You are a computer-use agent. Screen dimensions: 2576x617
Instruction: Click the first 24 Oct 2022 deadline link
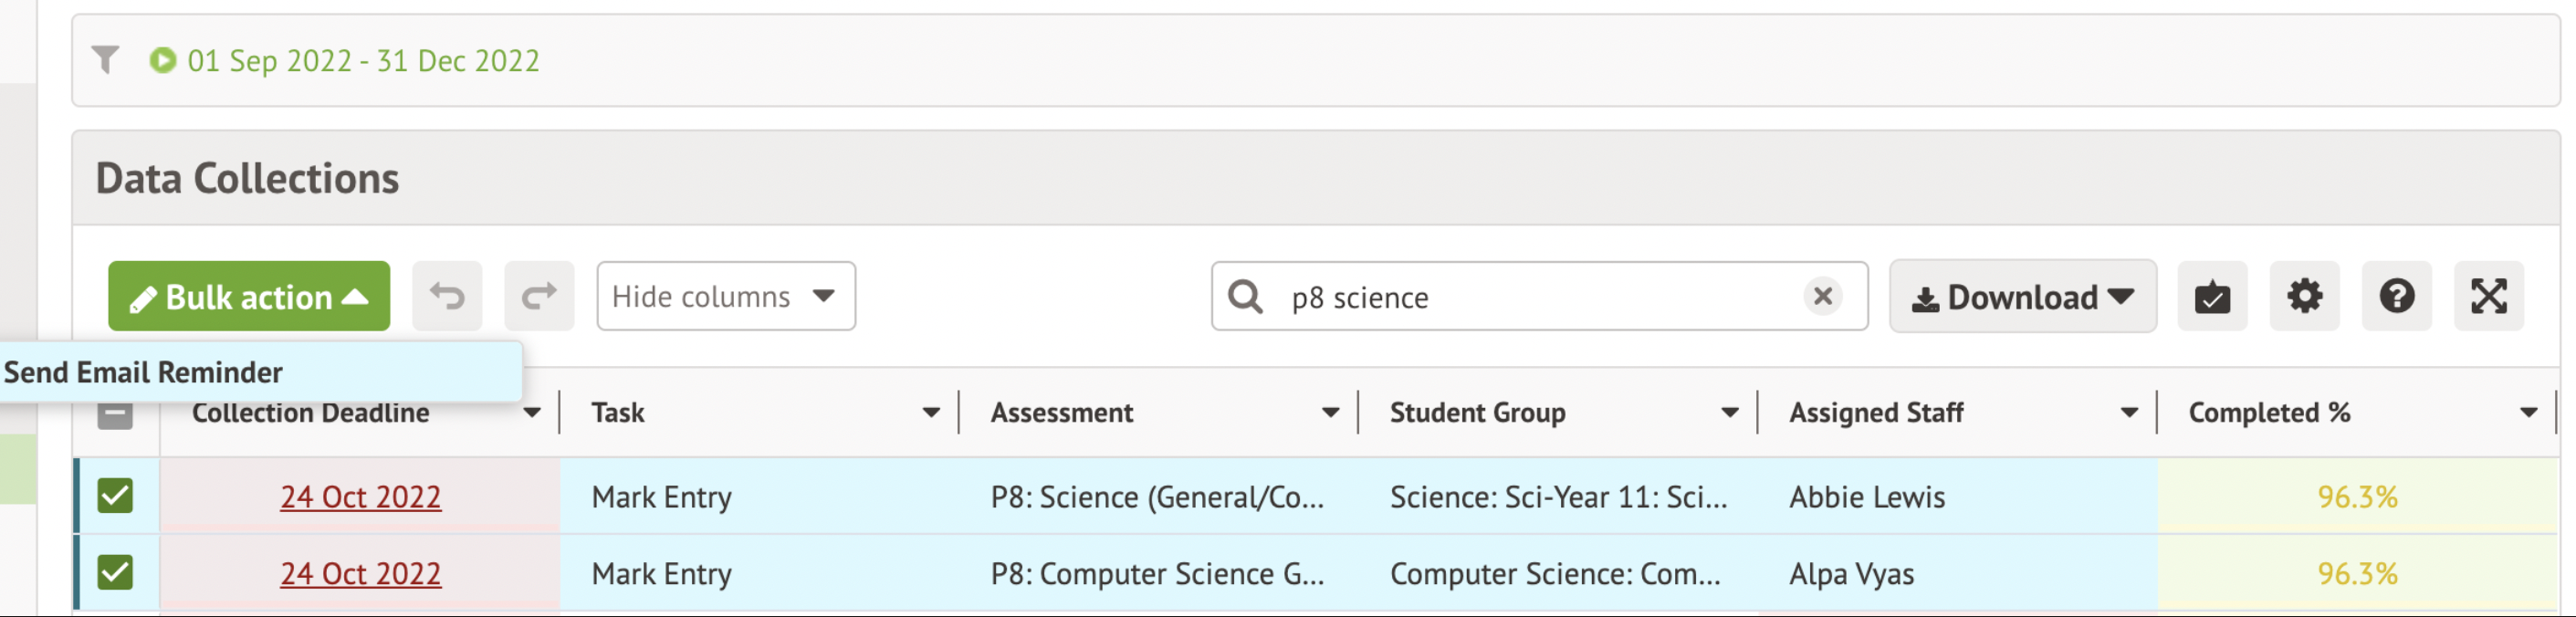[x=361, y=497]
